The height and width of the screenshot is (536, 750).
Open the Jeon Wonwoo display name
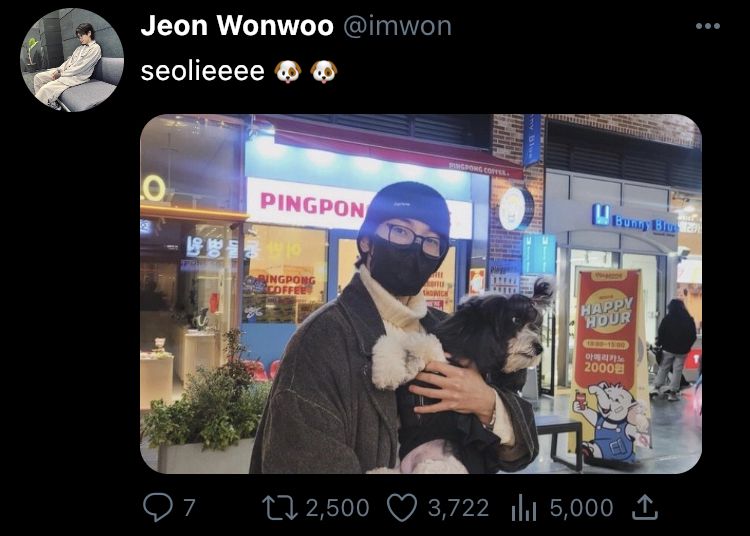pyautogui.click(x=237, y=25)
